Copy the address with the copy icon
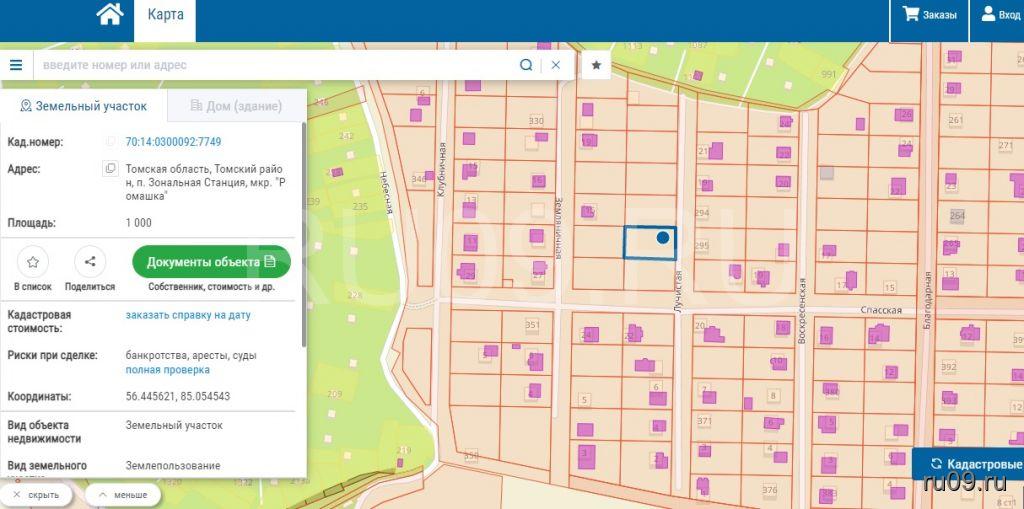The width and height of the screenshot is (1024, 509). (x=111, y=169)
